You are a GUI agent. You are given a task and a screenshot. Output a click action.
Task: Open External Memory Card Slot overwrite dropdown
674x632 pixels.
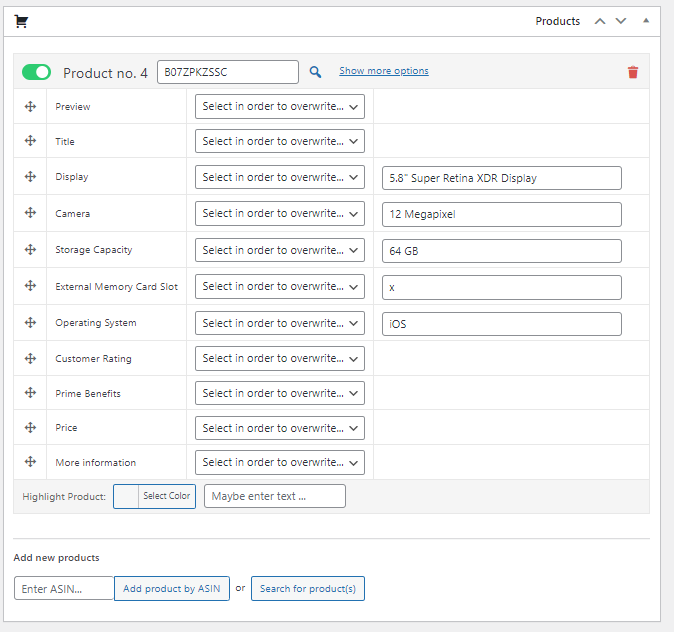[x=280, y=286]
